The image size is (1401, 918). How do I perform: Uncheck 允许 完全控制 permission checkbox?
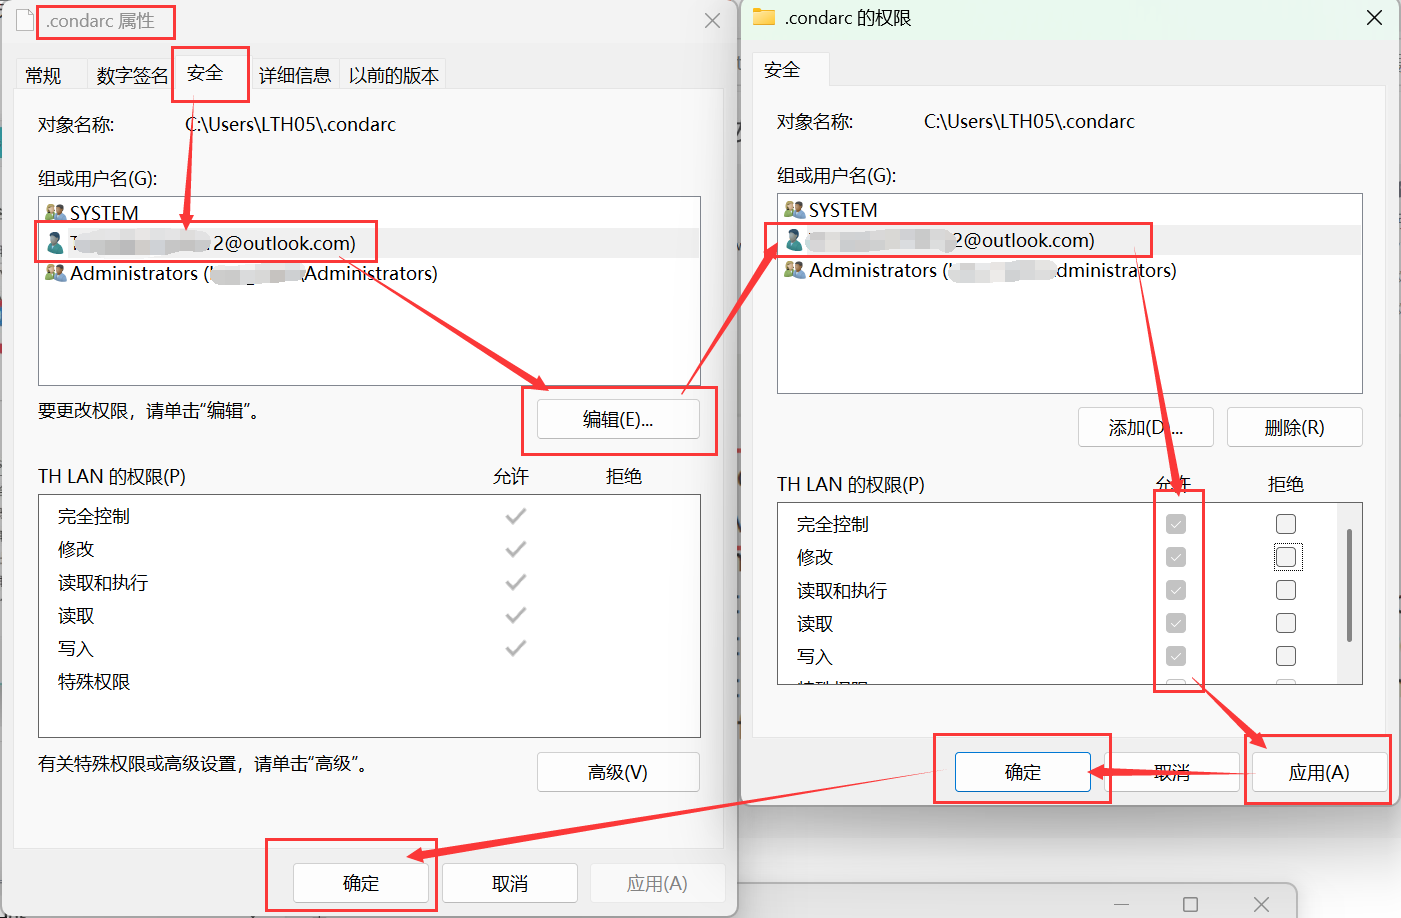tap(1176, 523)
